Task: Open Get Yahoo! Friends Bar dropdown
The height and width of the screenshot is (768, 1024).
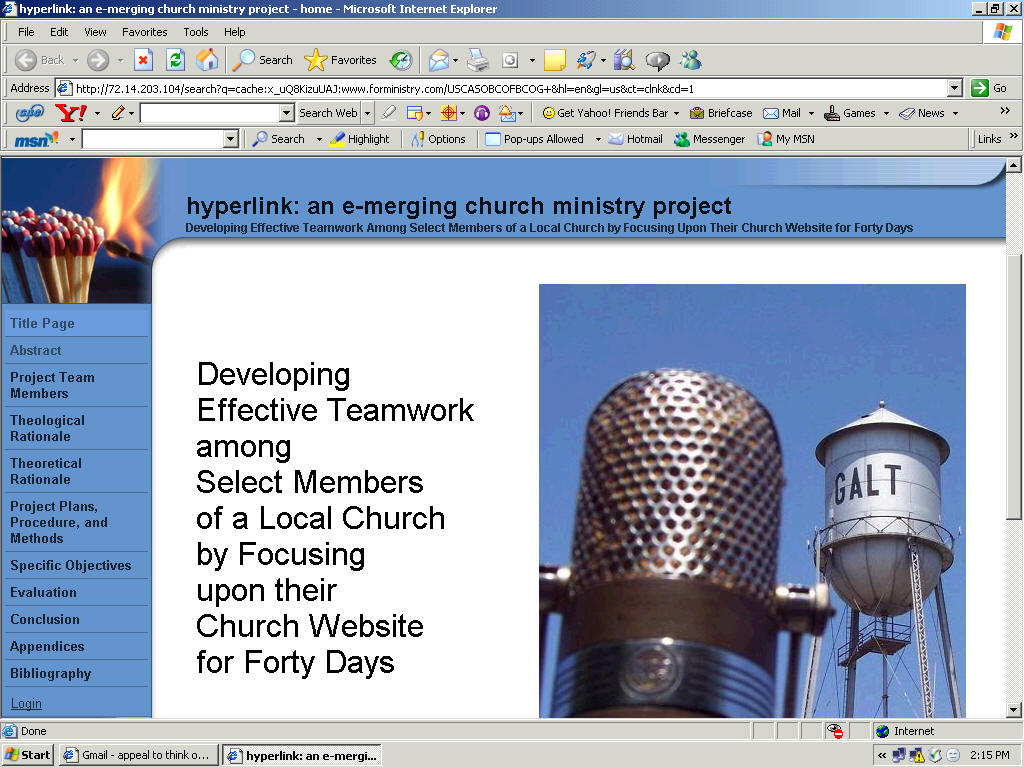Action: pos(677,113)
